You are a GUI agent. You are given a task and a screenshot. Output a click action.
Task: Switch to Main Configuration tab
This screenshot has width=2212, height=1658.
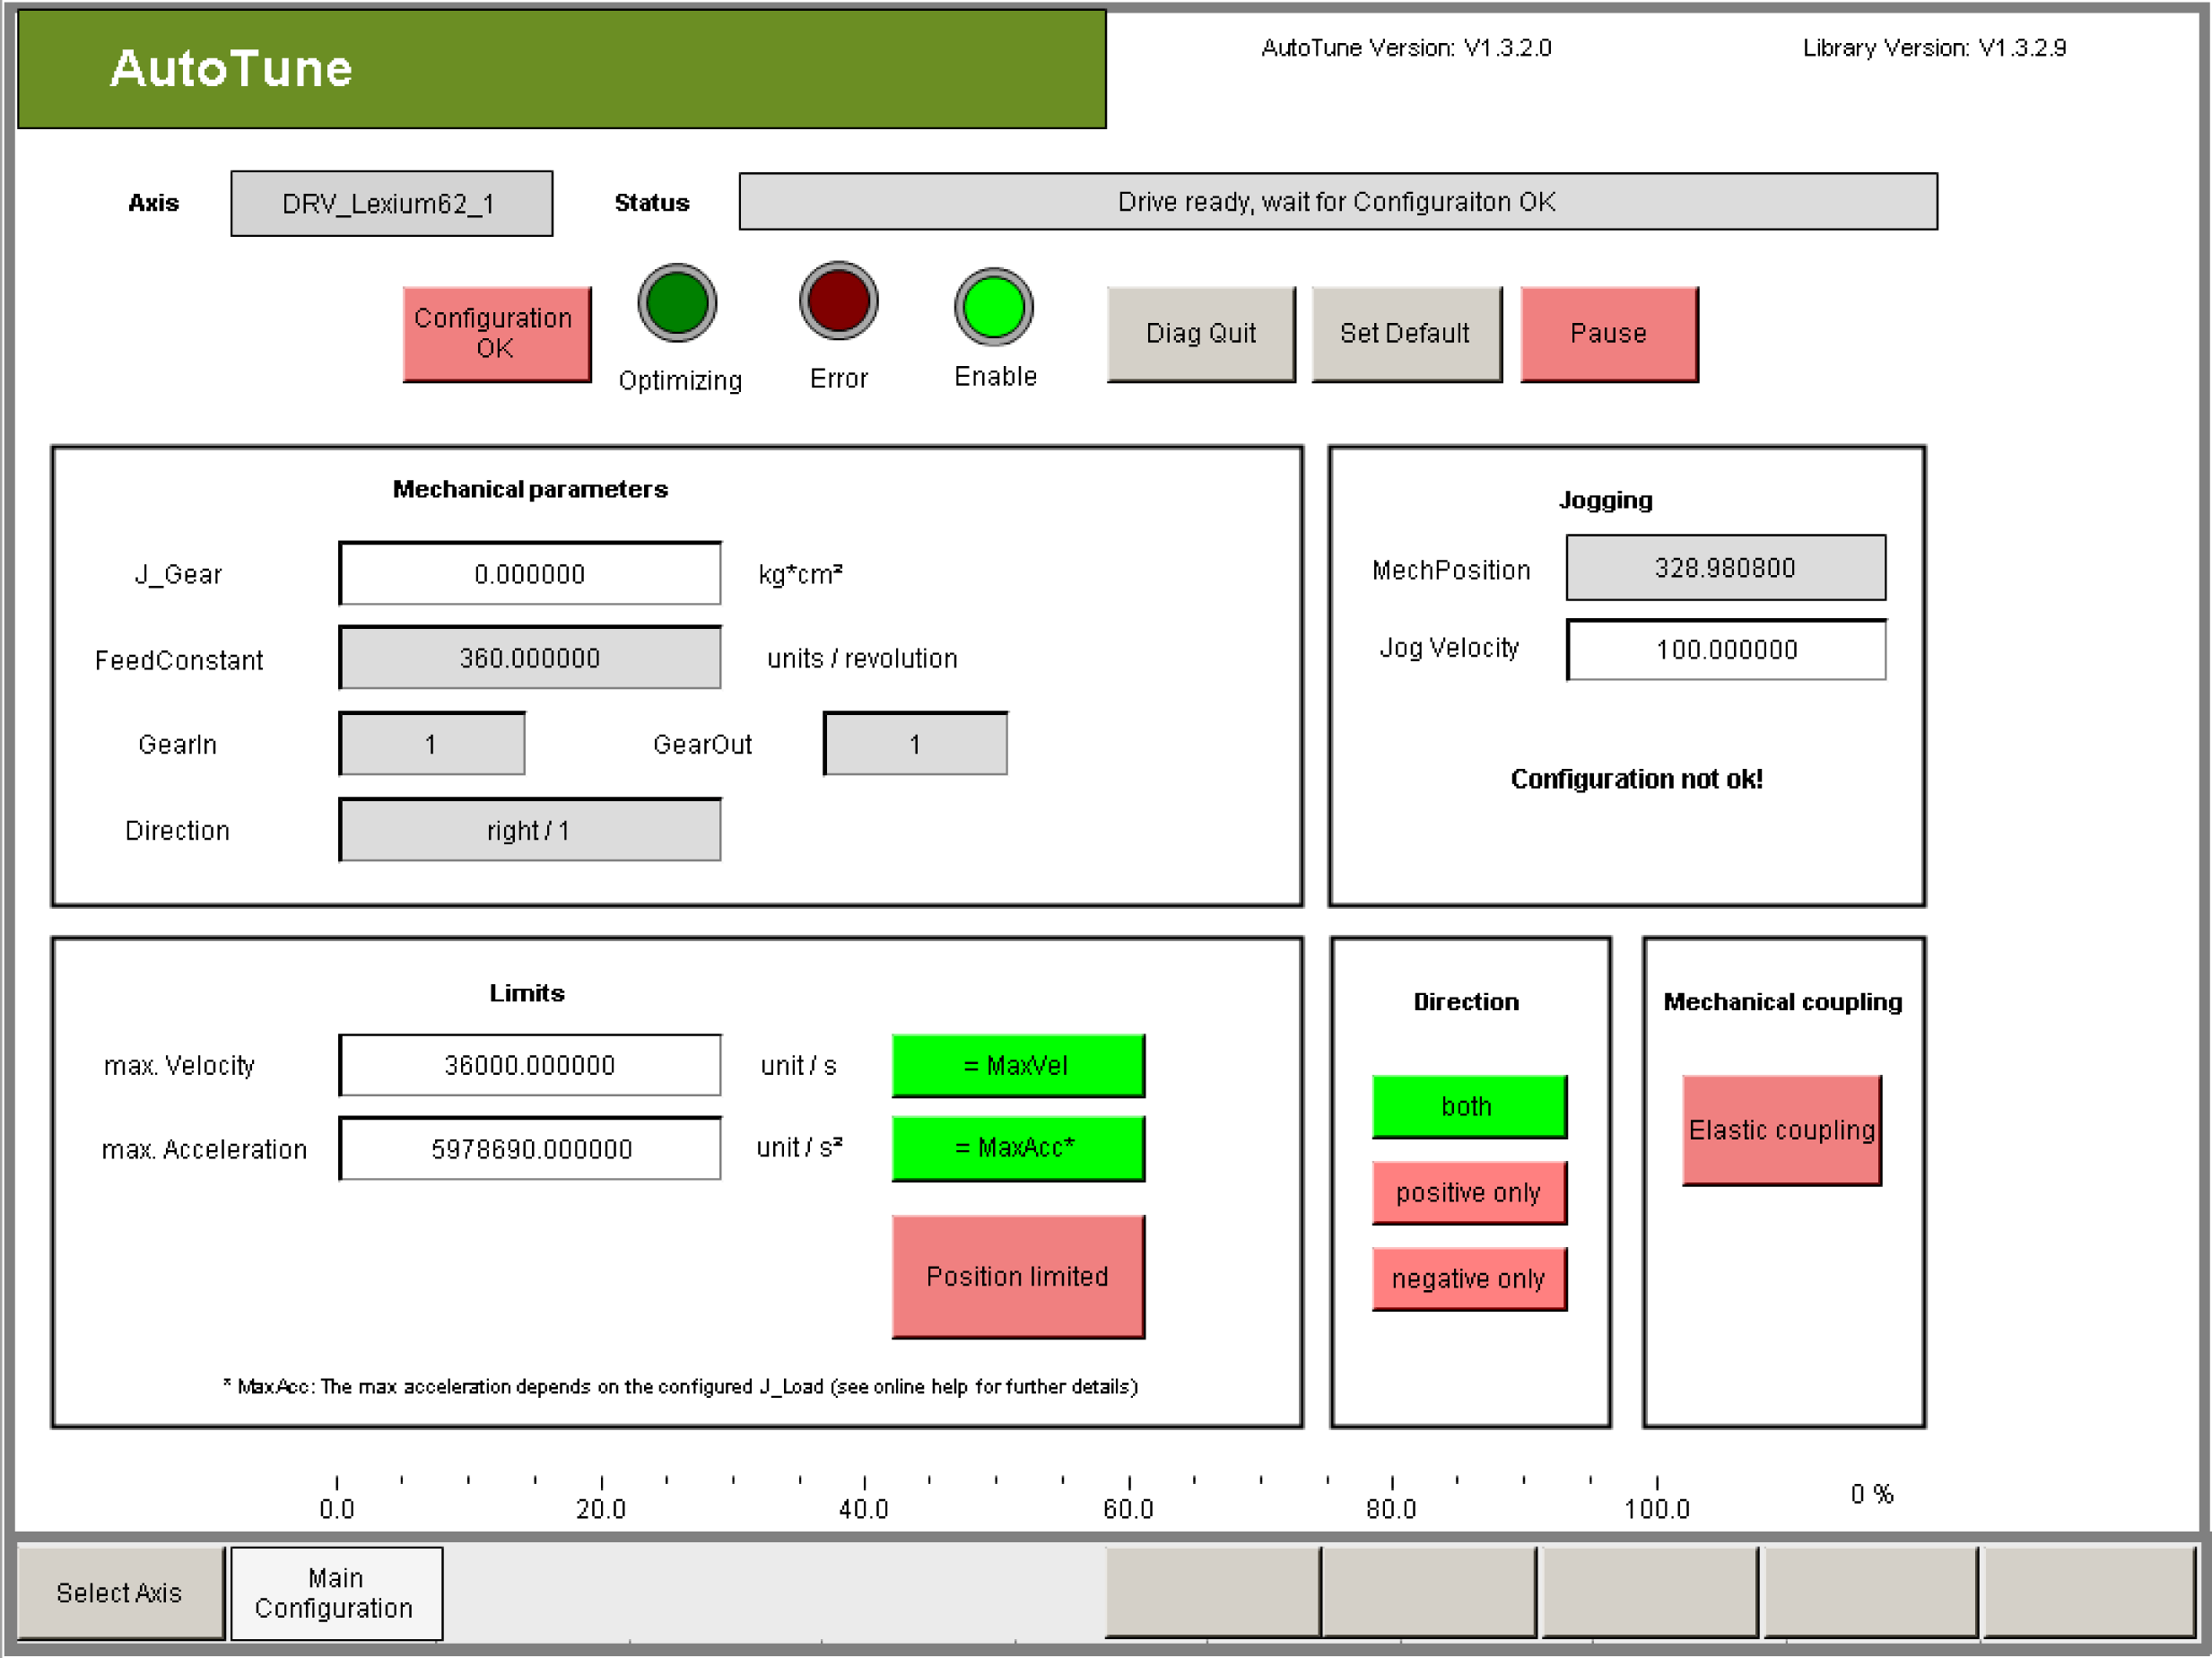336,1592
